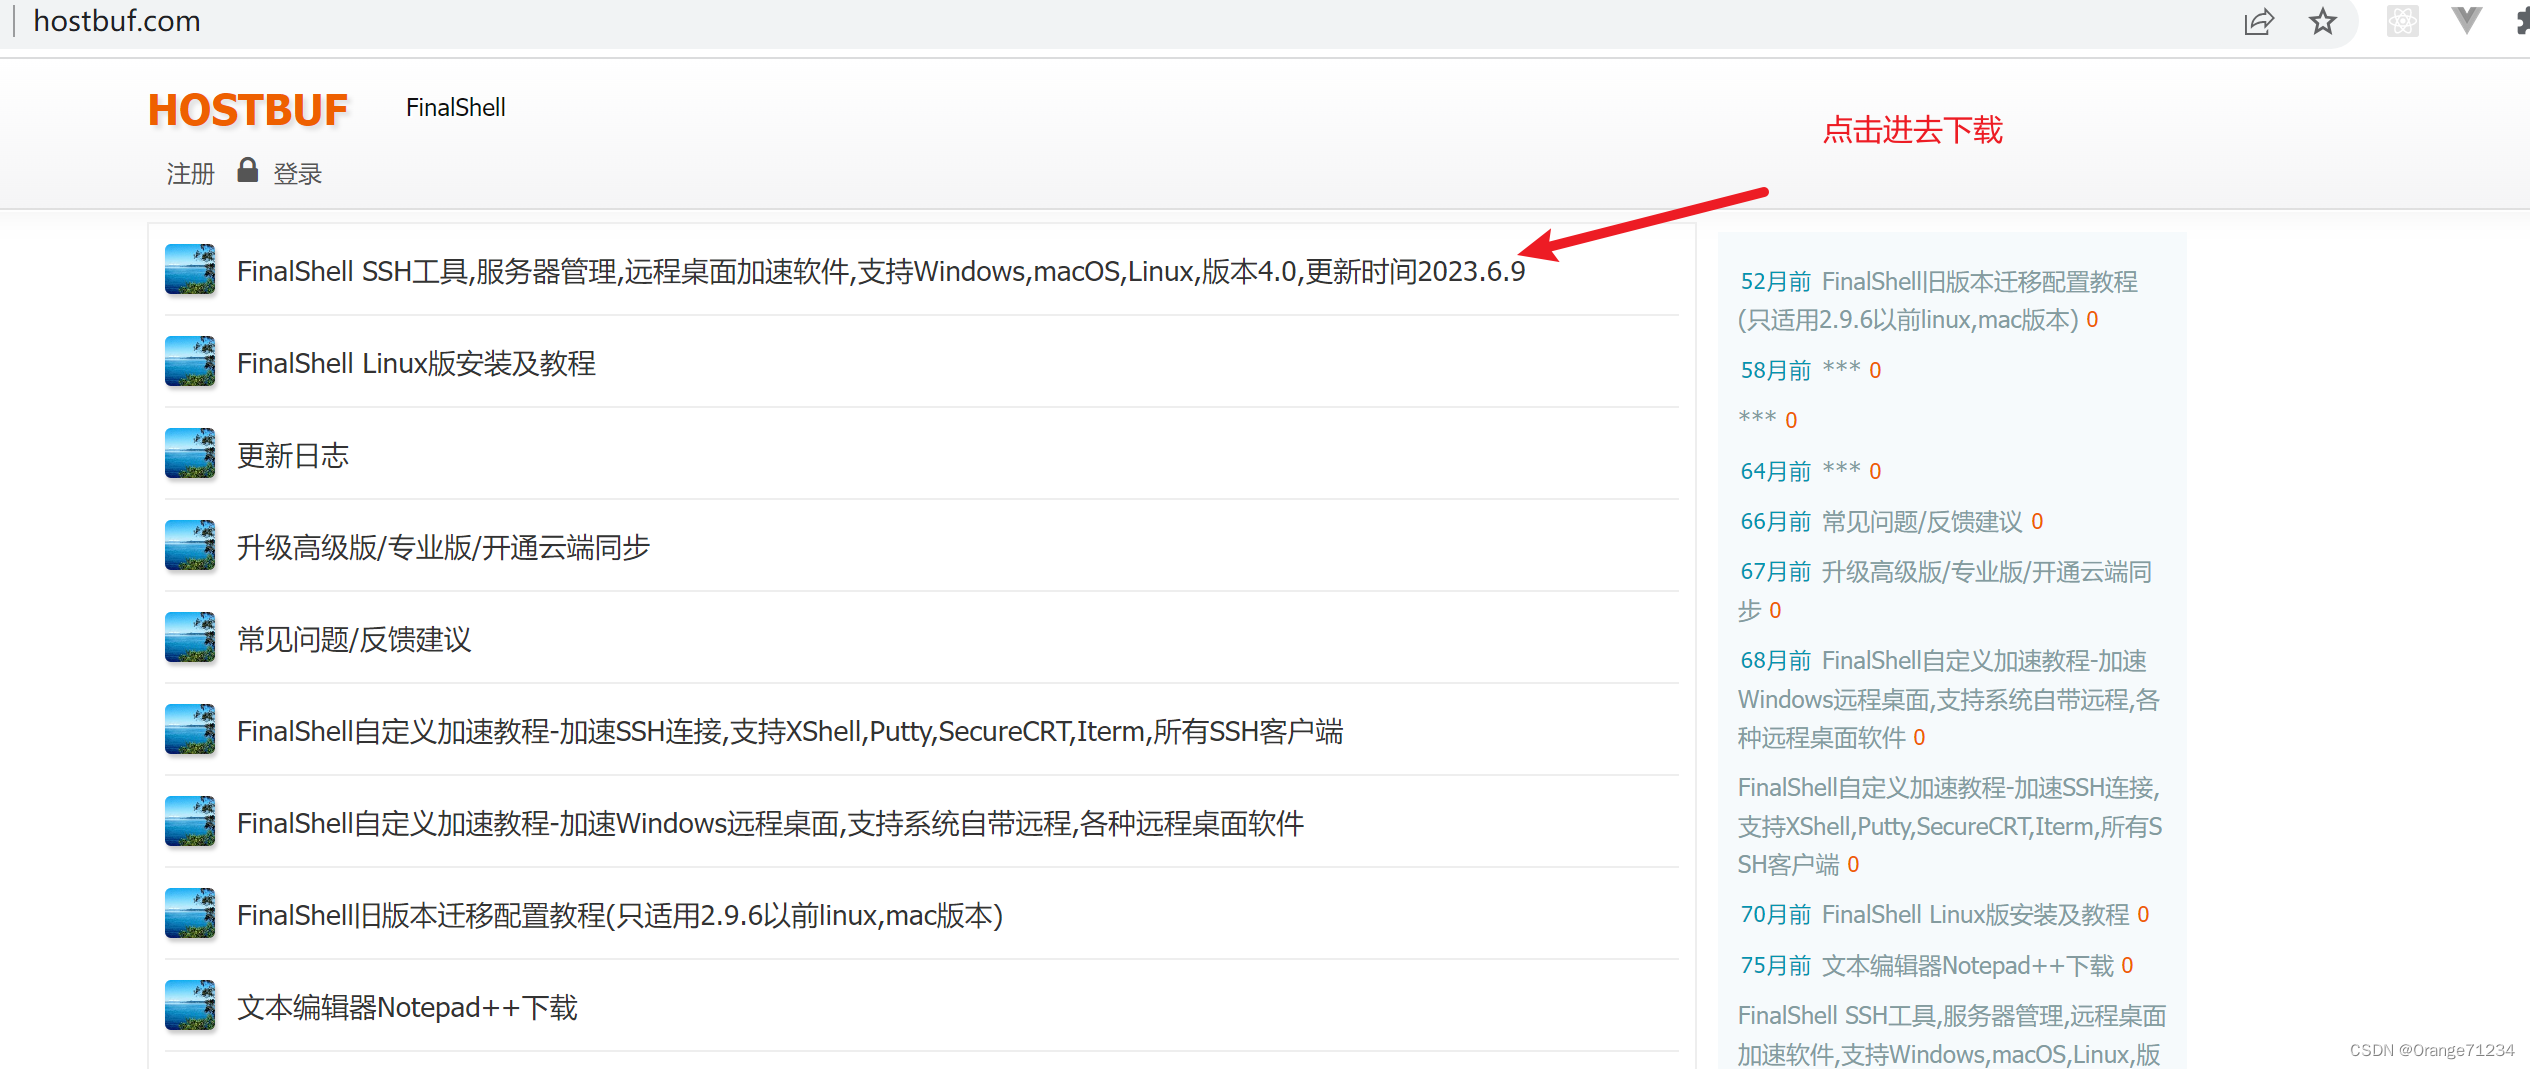Open 加速SSH连接 tutorial in main list

790,731
